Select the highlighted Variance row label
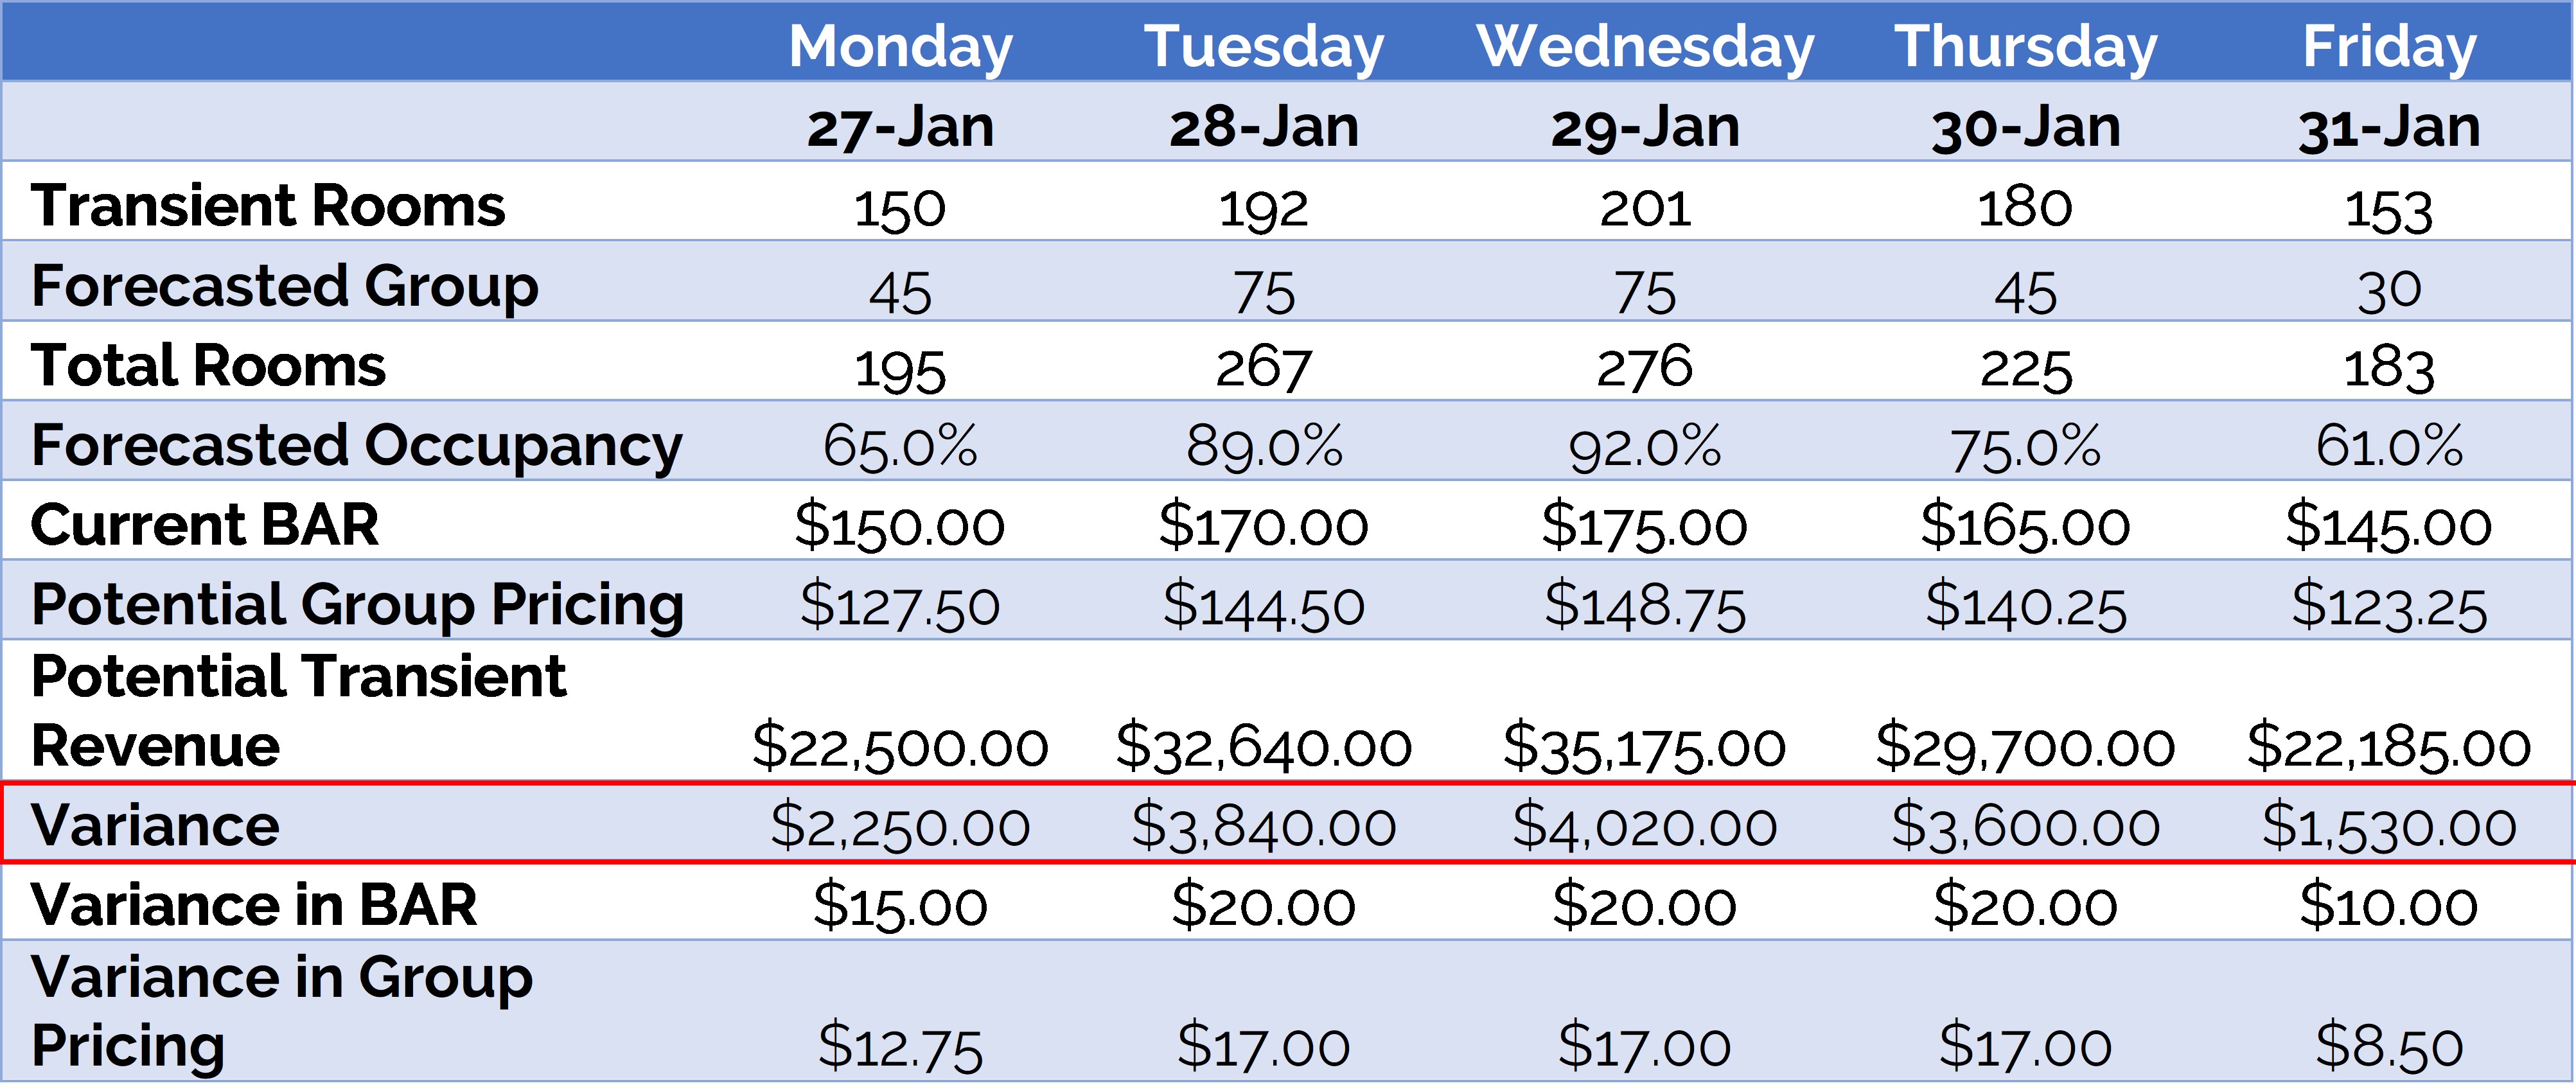 pos(155,825)
